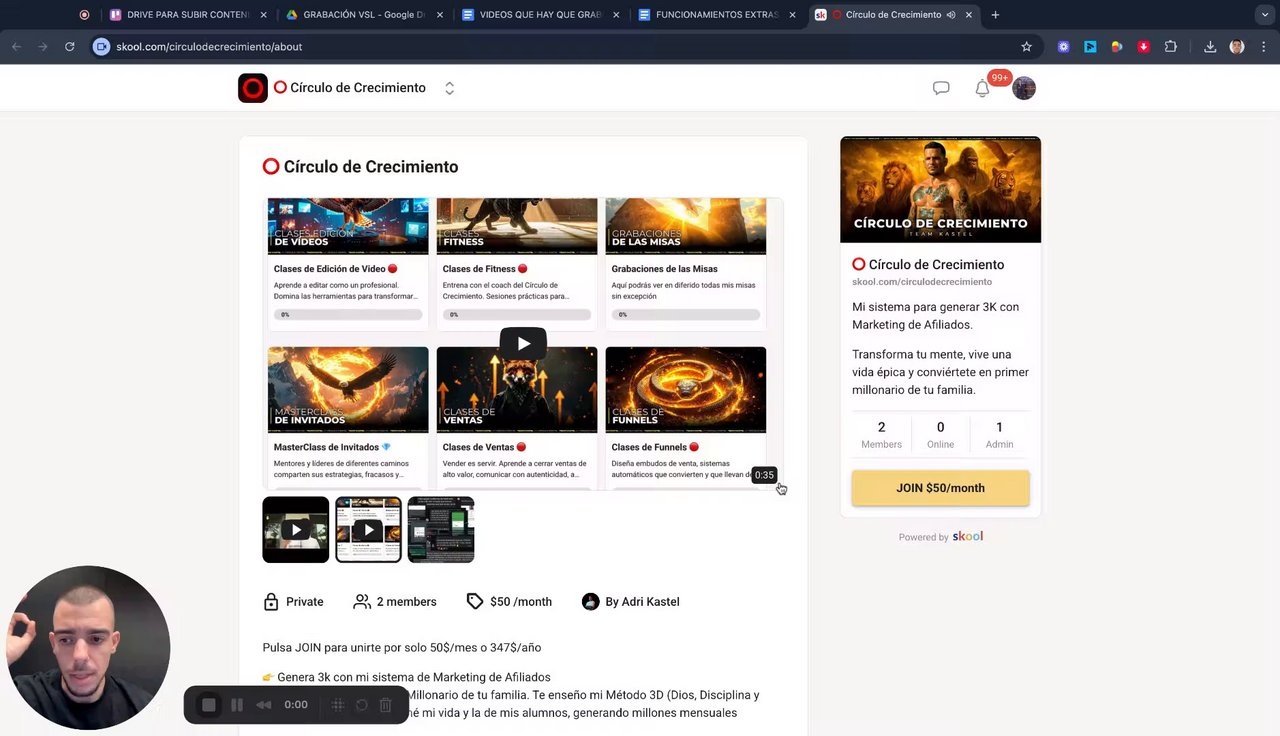Click the webcam bubble overlay
Viewport: 1280px width, 736px height.
88,648
